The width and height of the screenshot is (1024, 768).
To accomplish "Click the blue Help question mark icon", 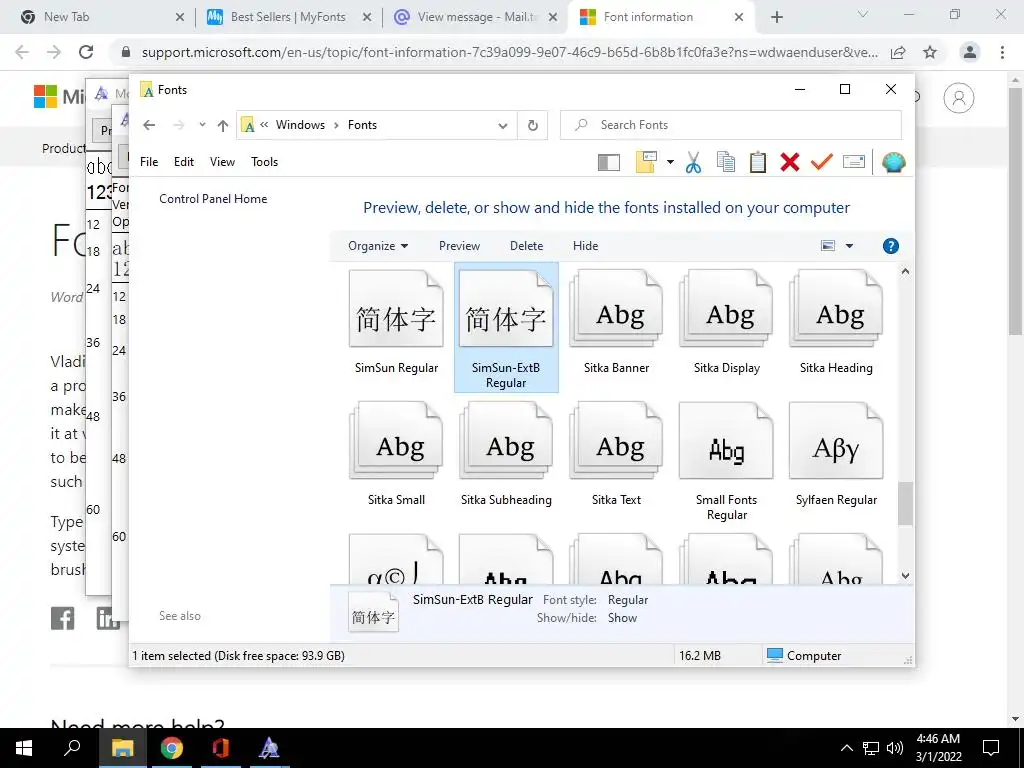I will tap(890, 246).
